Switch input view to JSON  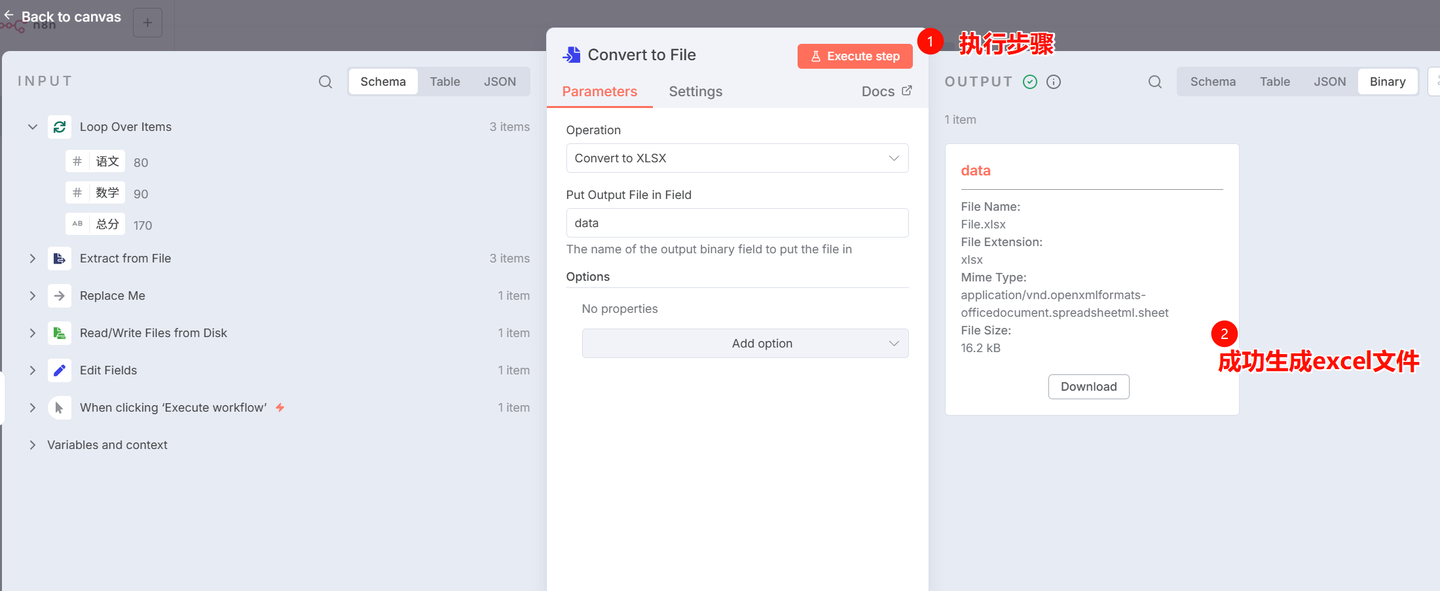point(500,82)
